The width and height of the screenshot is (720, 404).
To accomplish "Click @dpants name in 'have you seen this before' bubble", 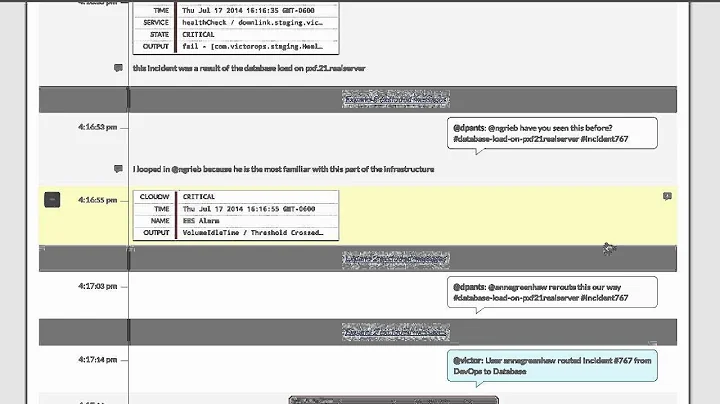I will (469, 128).
